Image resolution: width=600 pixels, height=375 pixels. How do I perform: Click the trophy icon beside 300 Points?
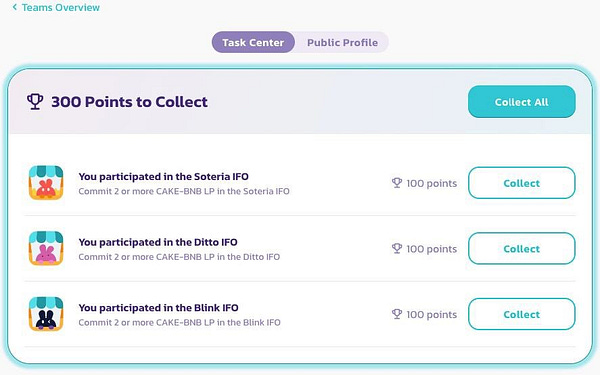coord(35,102)
